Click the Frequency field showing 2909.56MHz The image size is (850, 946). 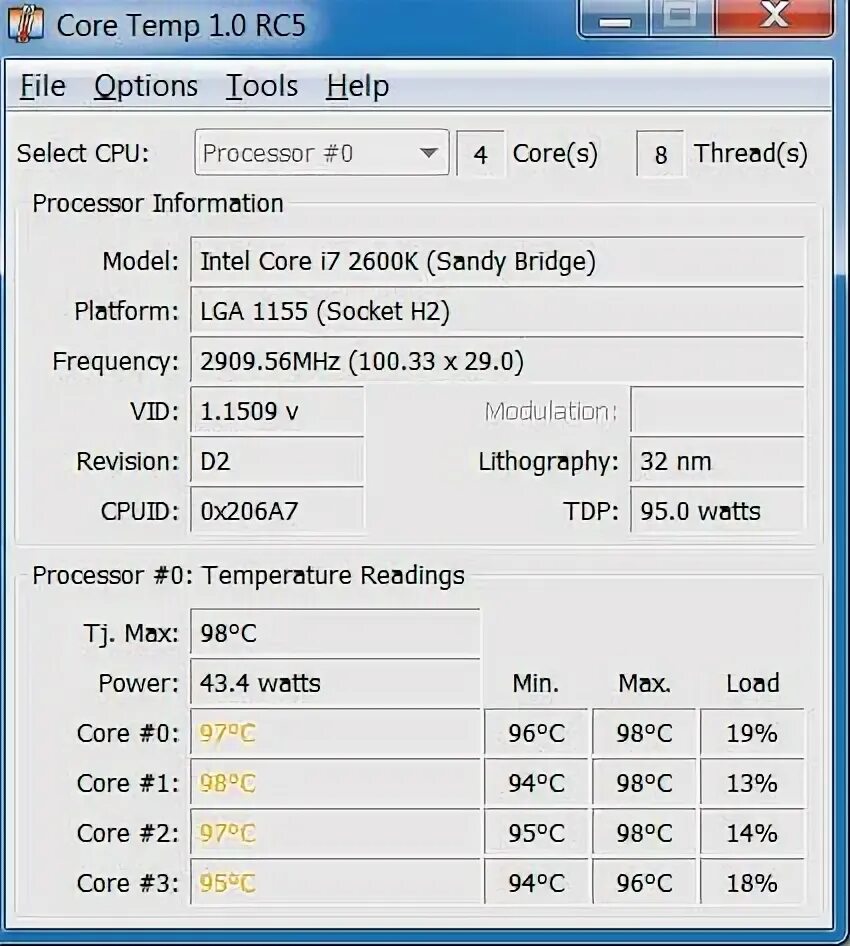click(497, 361)
